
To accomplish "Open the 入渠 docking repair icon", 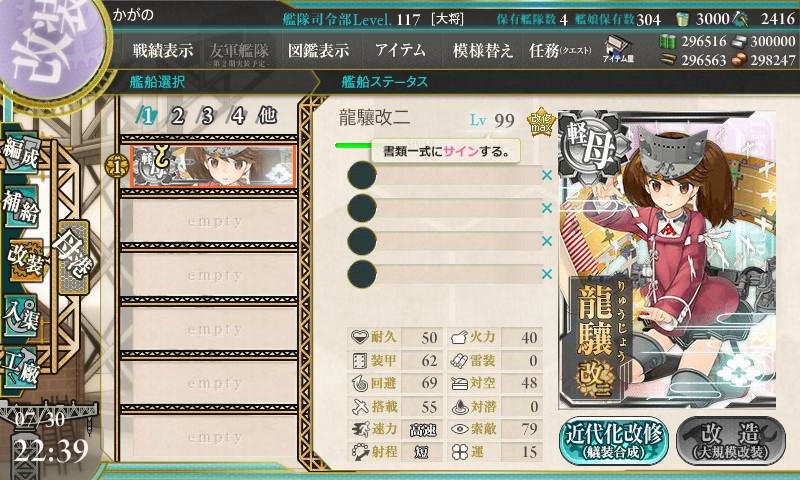I will click(21, 316).
